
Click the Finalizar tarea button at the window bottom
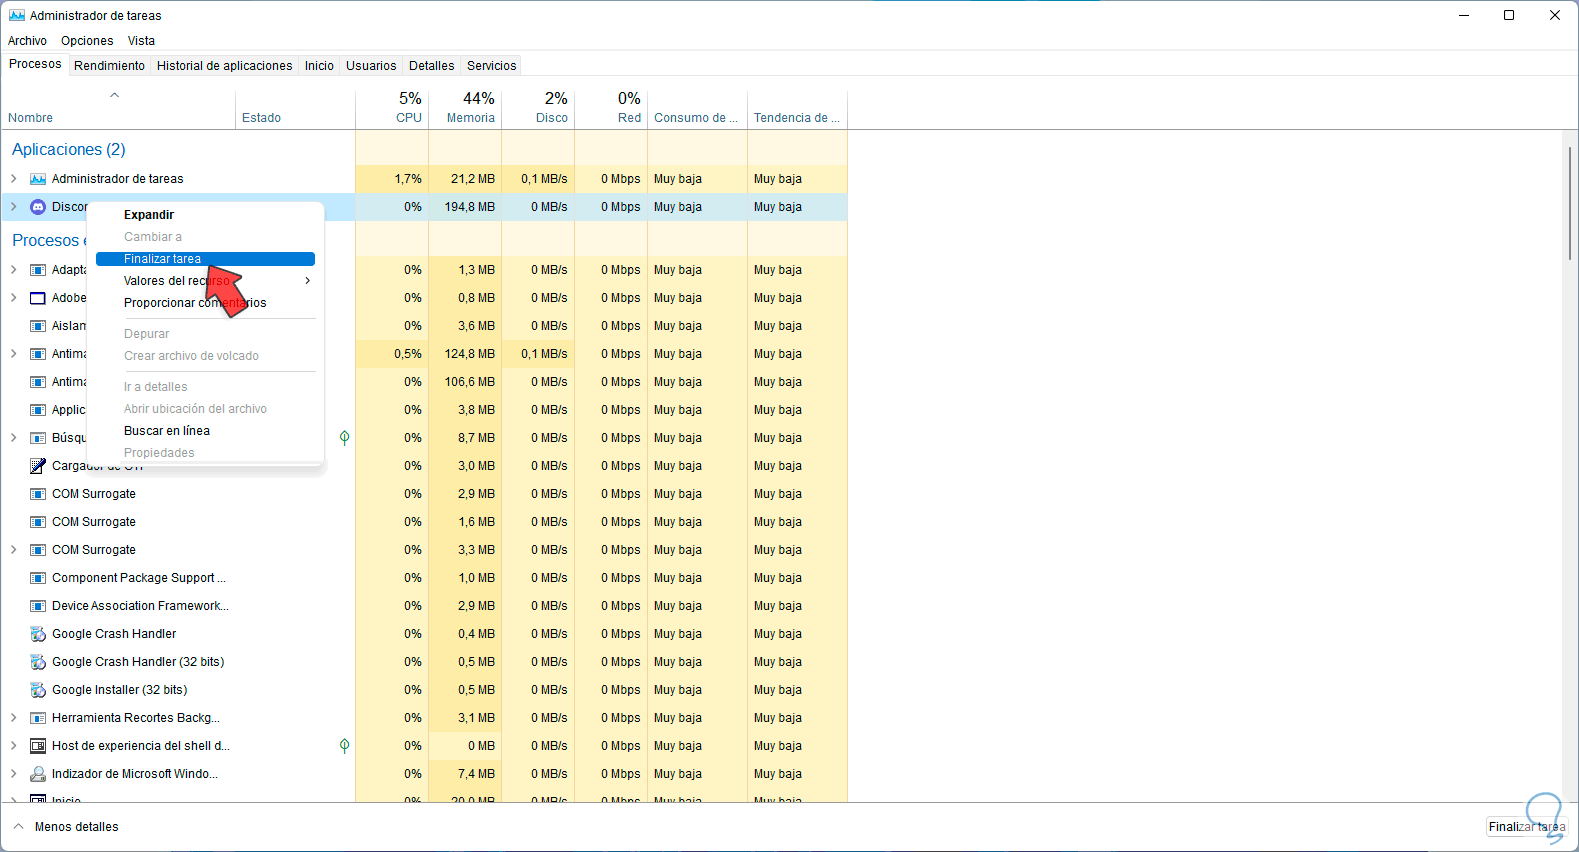[1527, 827]
